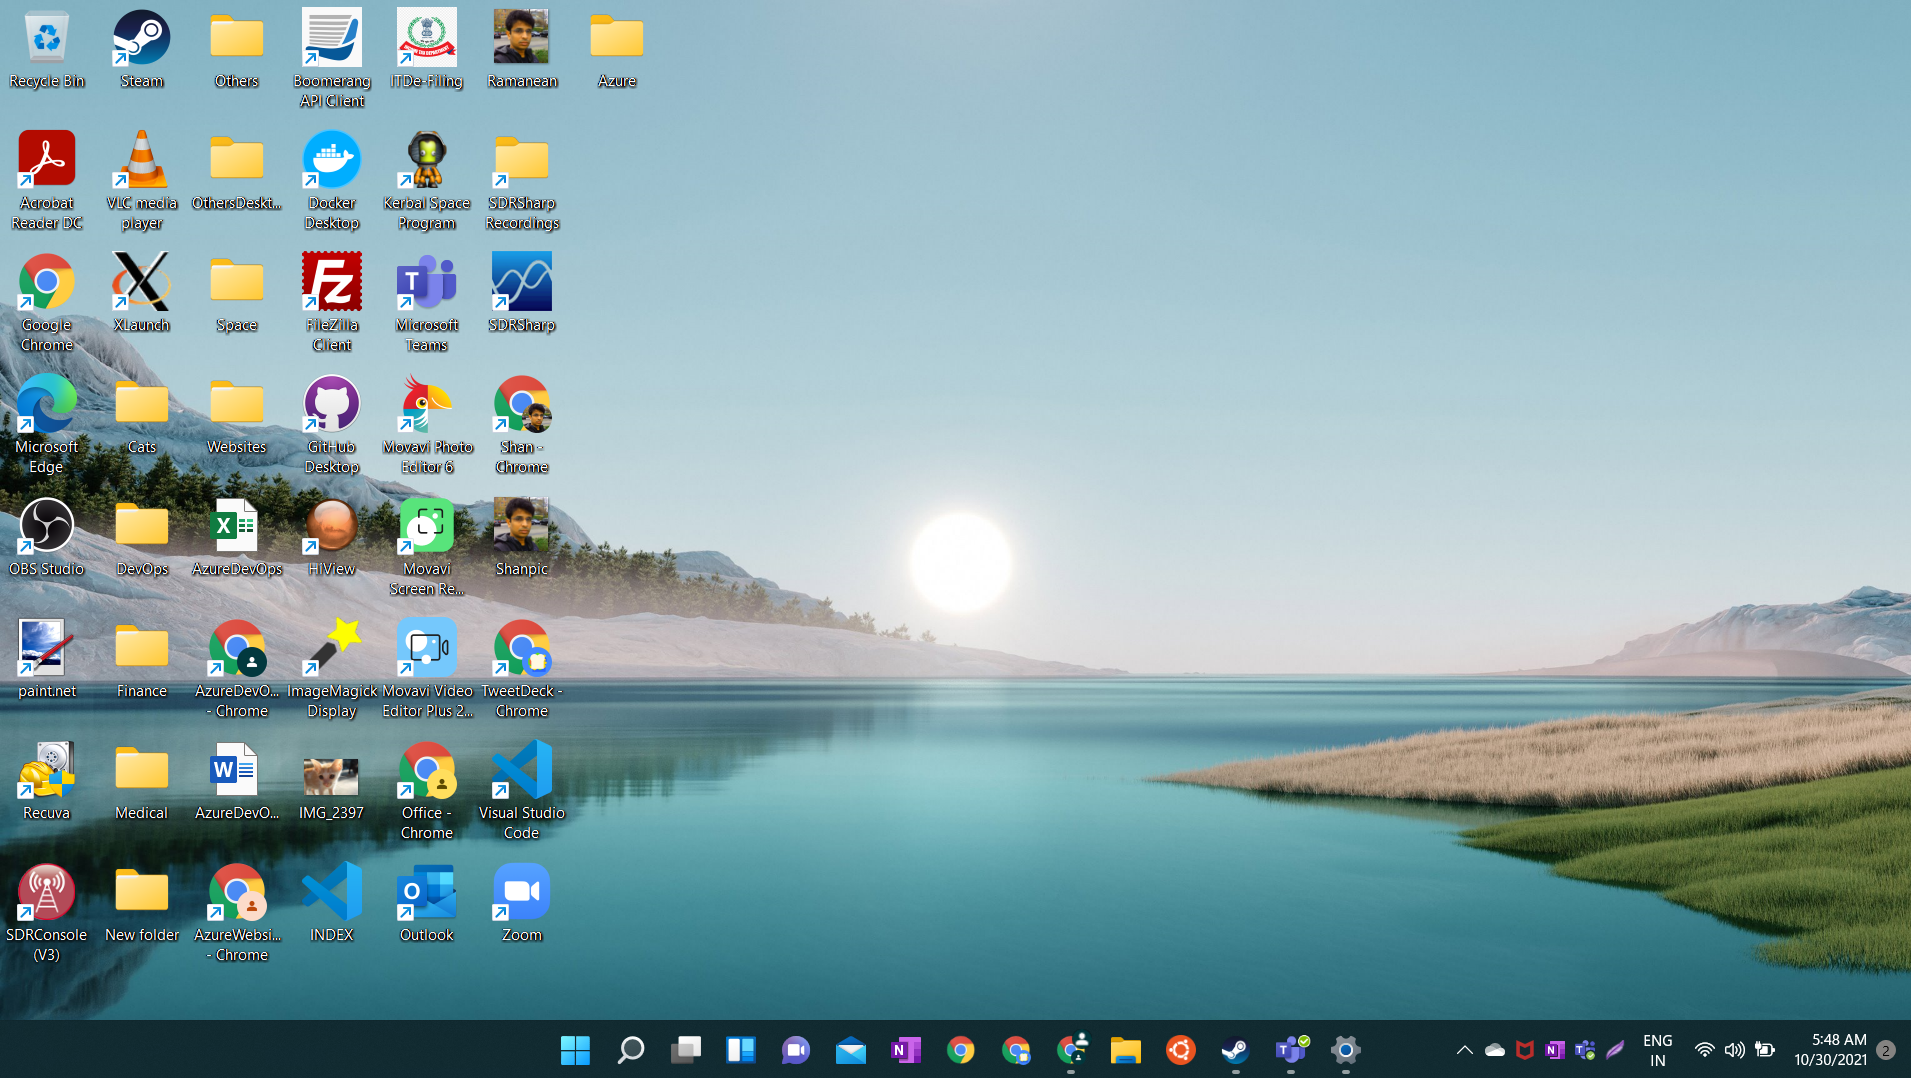Select the Zoom desktop shortcut

click(522, 903)
